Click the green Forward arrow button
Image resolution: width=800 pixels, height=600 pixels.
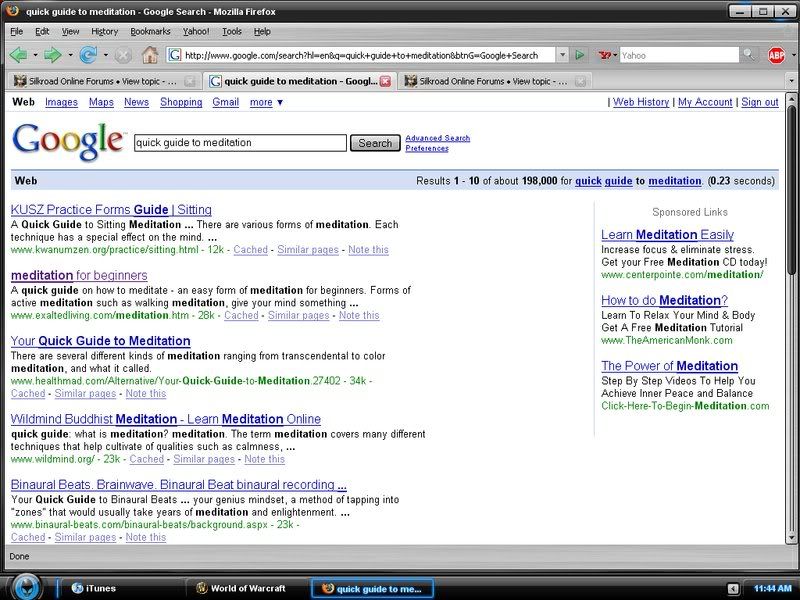(53, 54)
